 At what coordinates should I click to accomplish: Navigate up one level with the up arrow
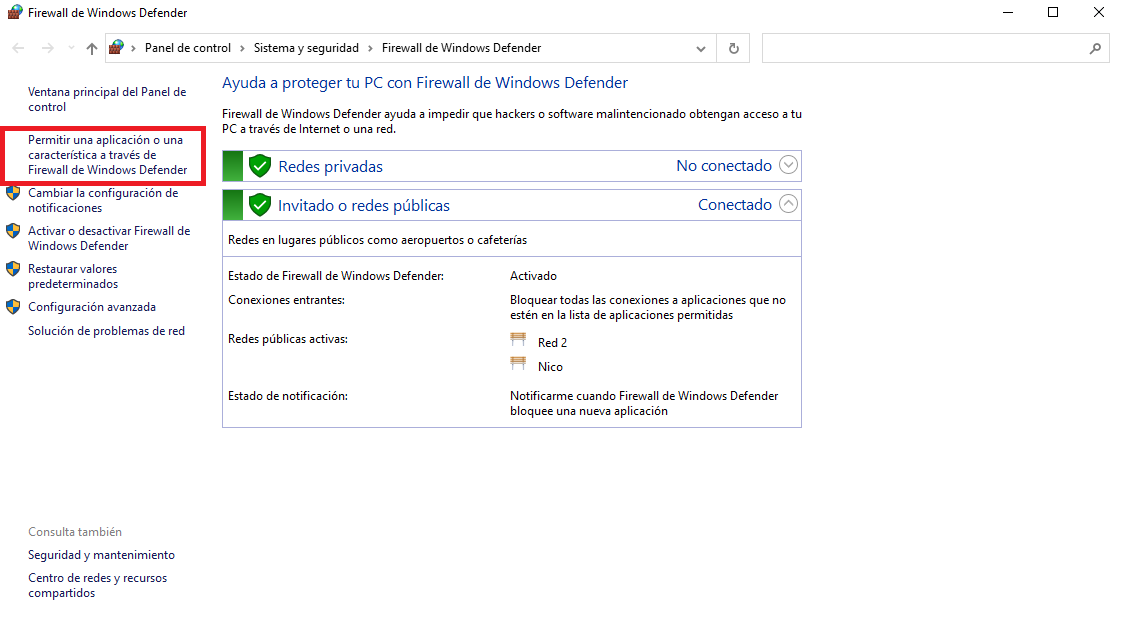pyautogui.click(x=92, y=48)
